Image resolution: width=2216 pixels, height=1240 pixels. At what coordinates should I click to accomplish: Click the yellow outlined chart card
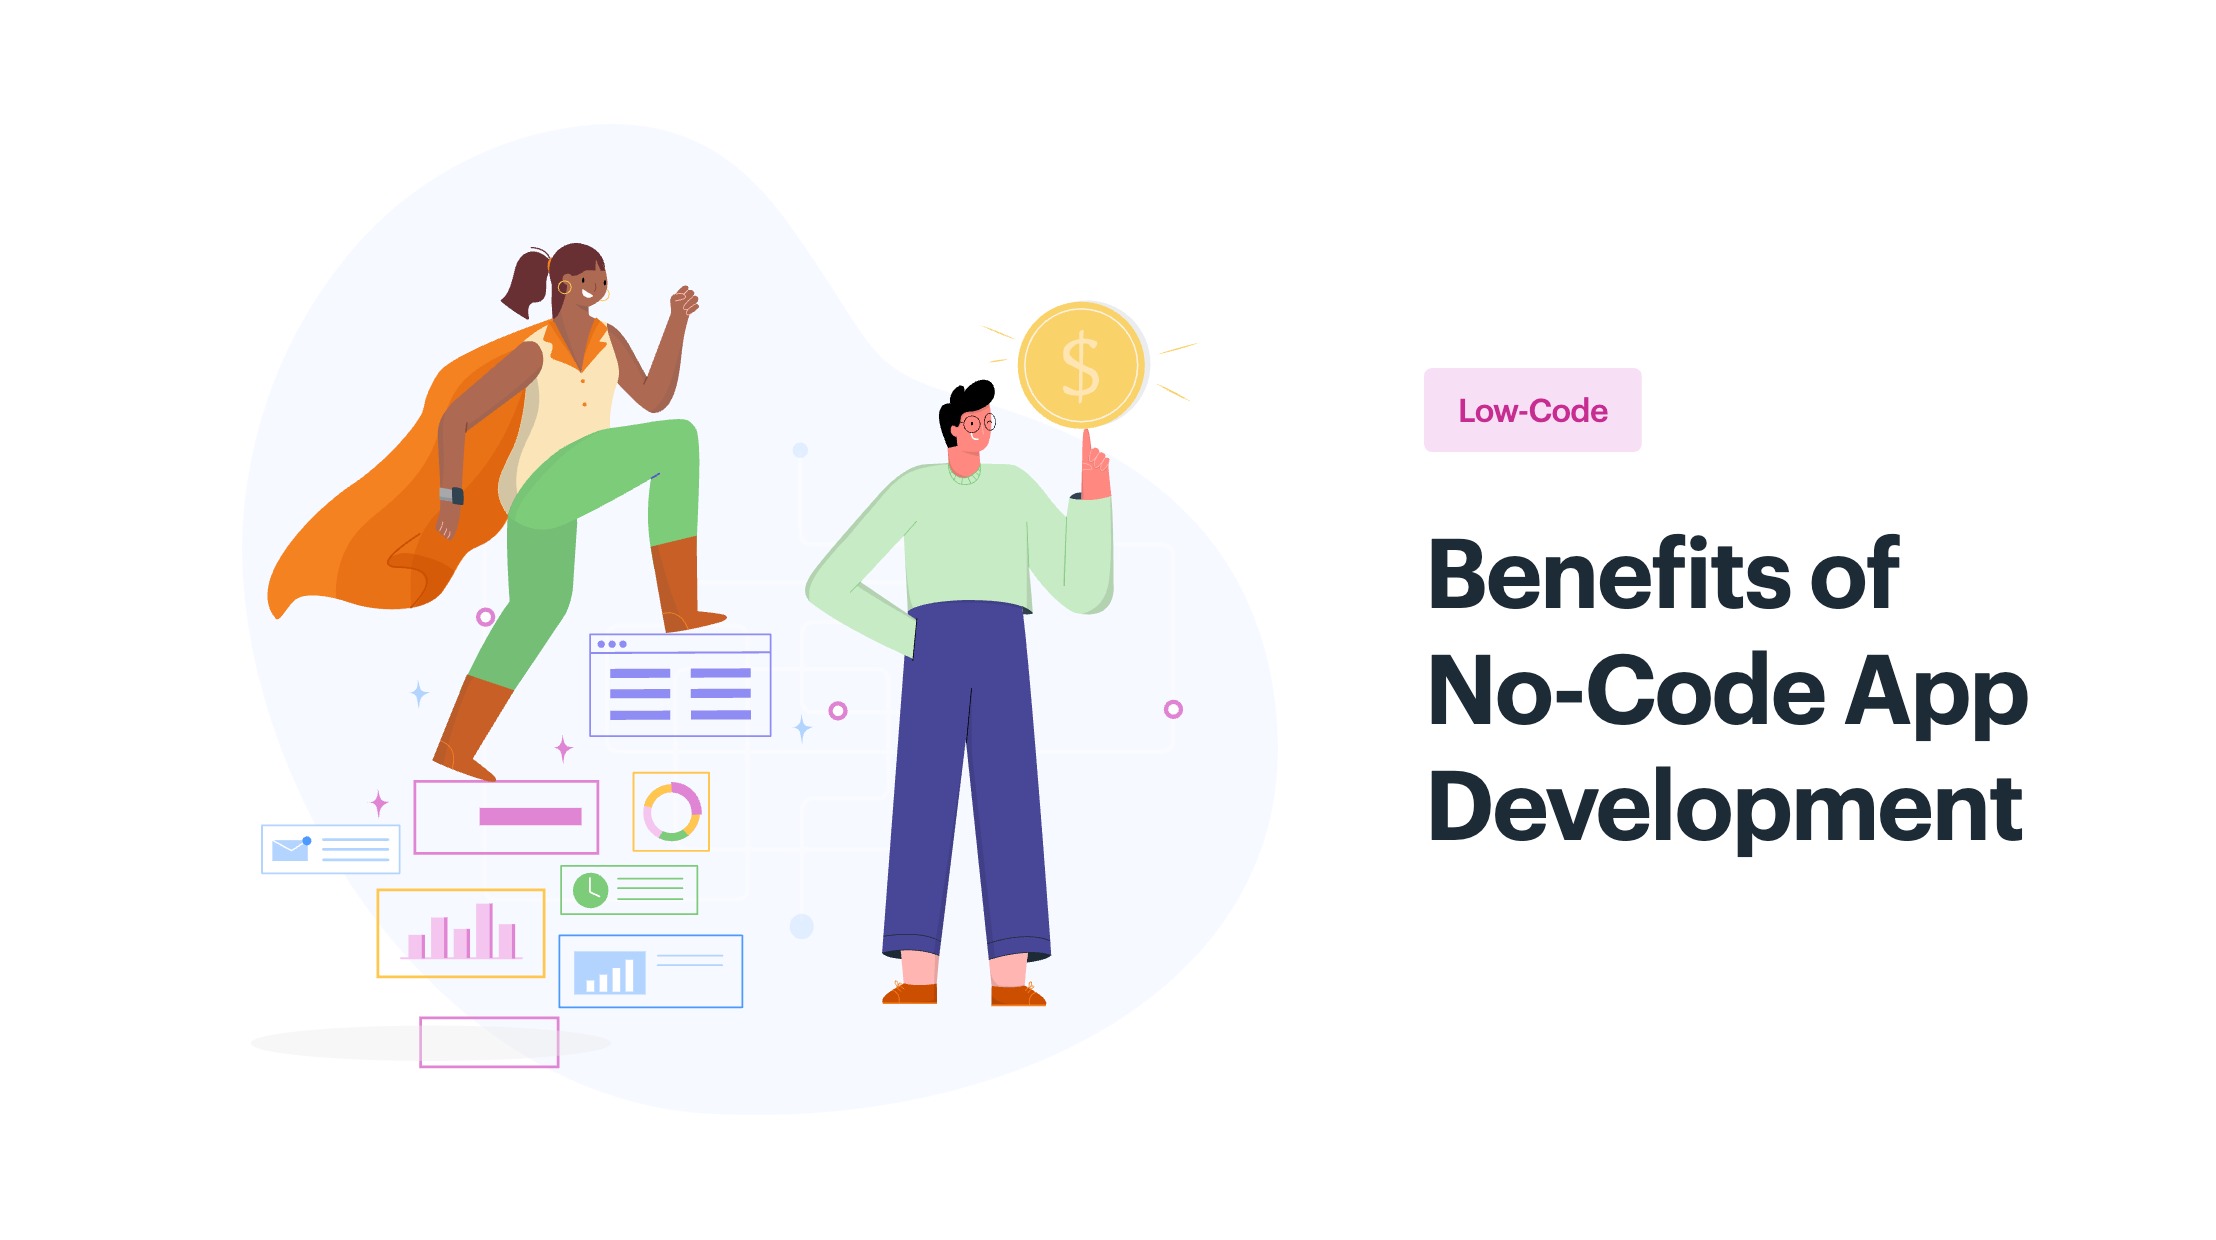(x=464, y=931)
